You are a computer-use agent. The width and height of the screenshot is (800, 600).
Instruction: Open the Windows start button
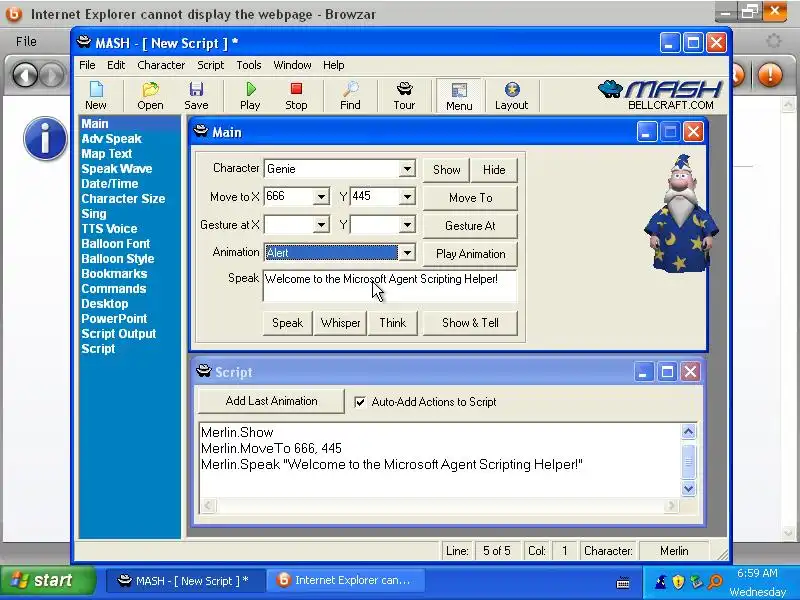pos(47,581)
